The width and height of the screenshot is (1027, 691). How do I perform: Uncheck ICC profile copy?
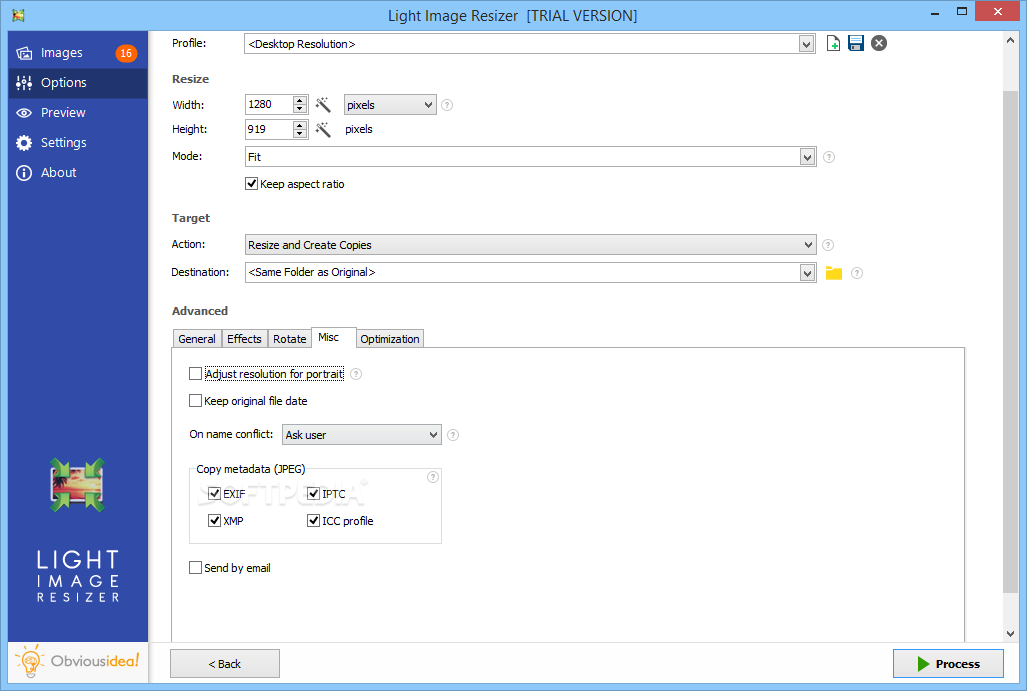pos(313,521)
